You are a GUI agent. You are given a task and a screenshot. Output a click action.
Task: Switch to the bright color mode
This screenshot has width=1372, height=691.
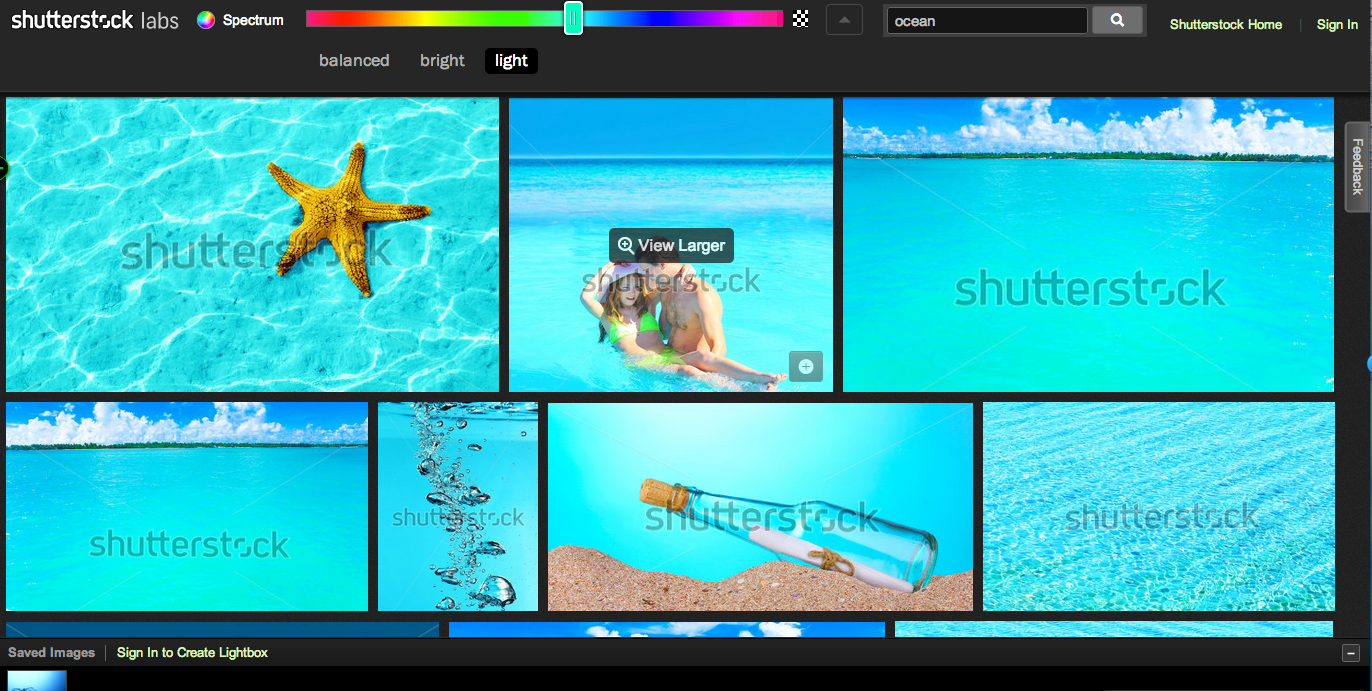point(442,61)
